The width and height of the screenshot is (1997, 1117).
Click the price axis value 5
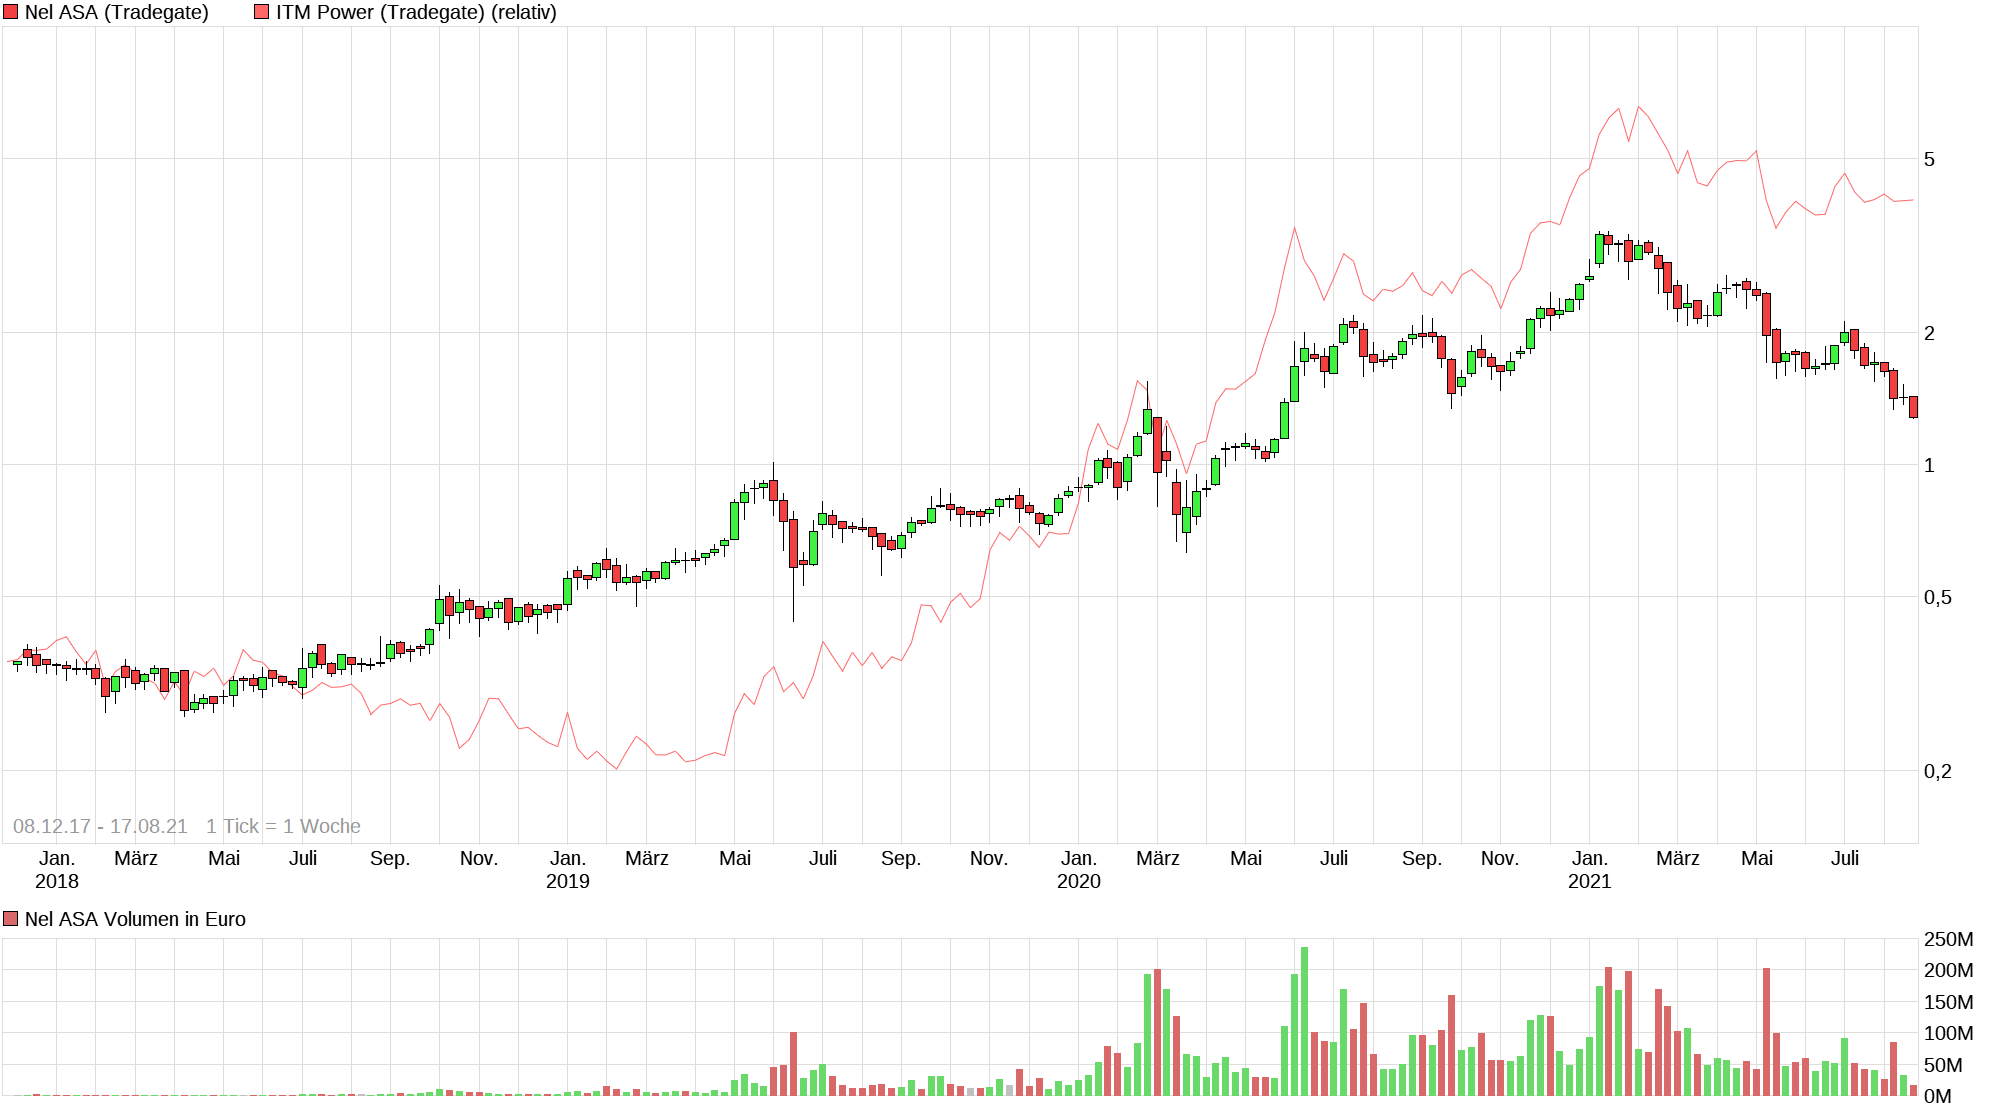coord(1929,159)
